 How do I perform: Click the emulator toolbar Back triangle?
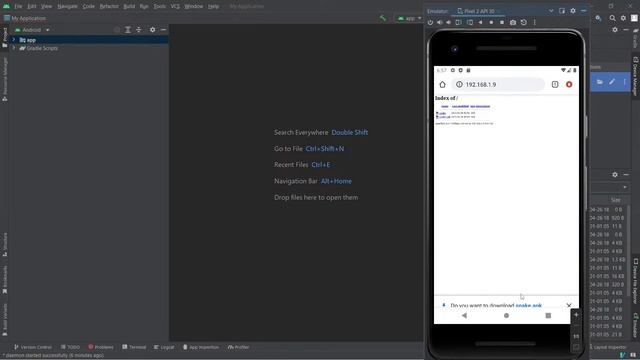pyautogui.click(x=480, y=22)
